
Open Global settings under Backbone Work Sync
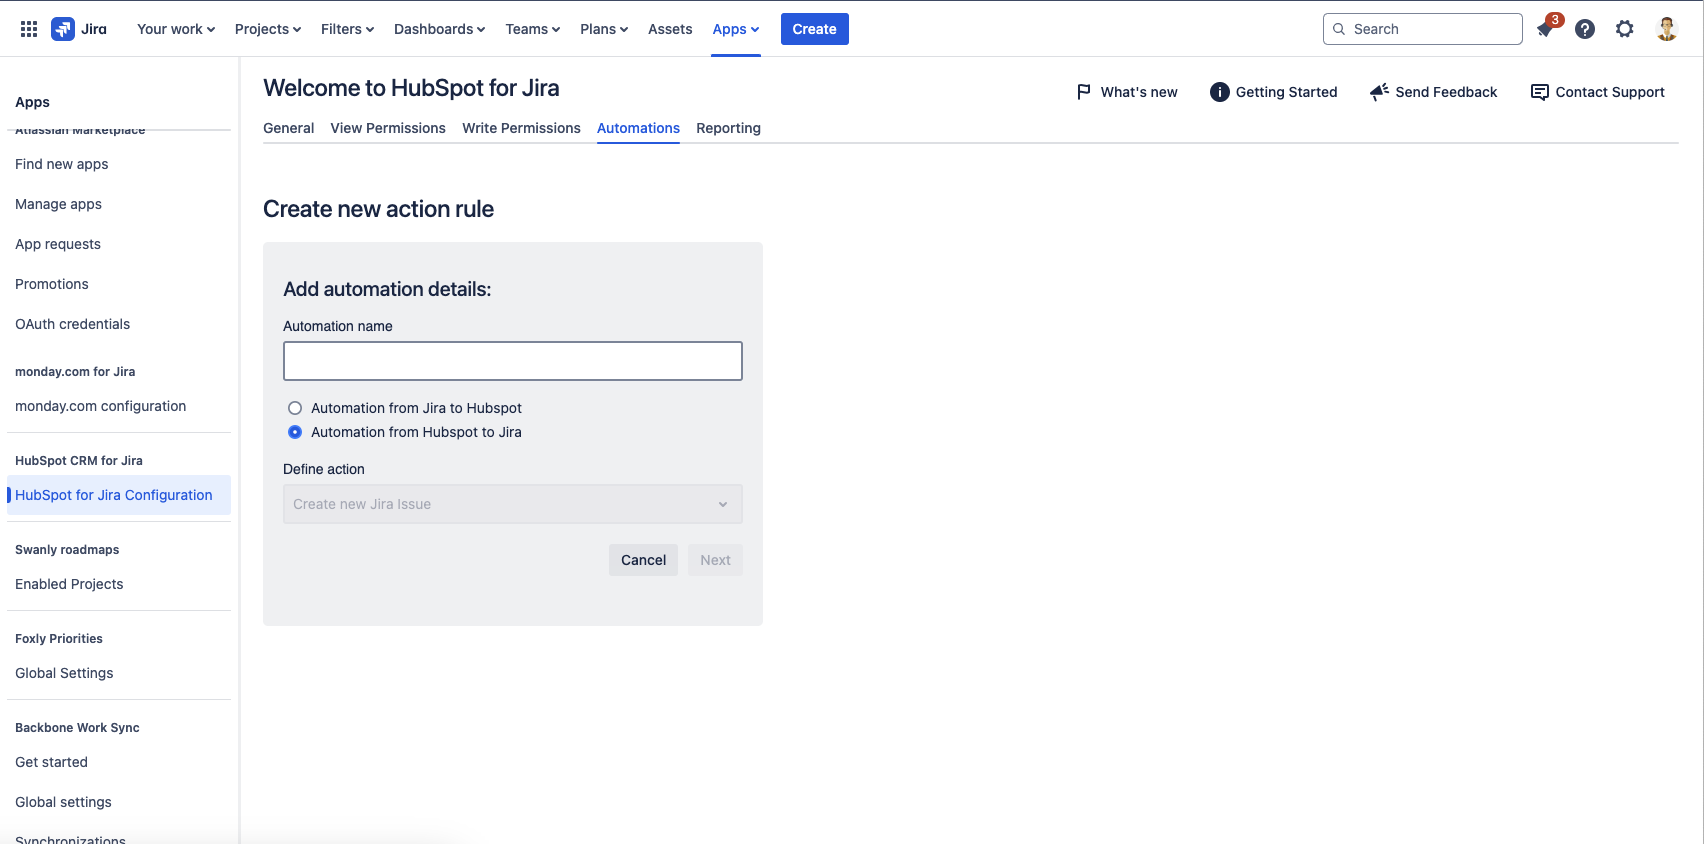pyautogui.click(x=63, y=802)
